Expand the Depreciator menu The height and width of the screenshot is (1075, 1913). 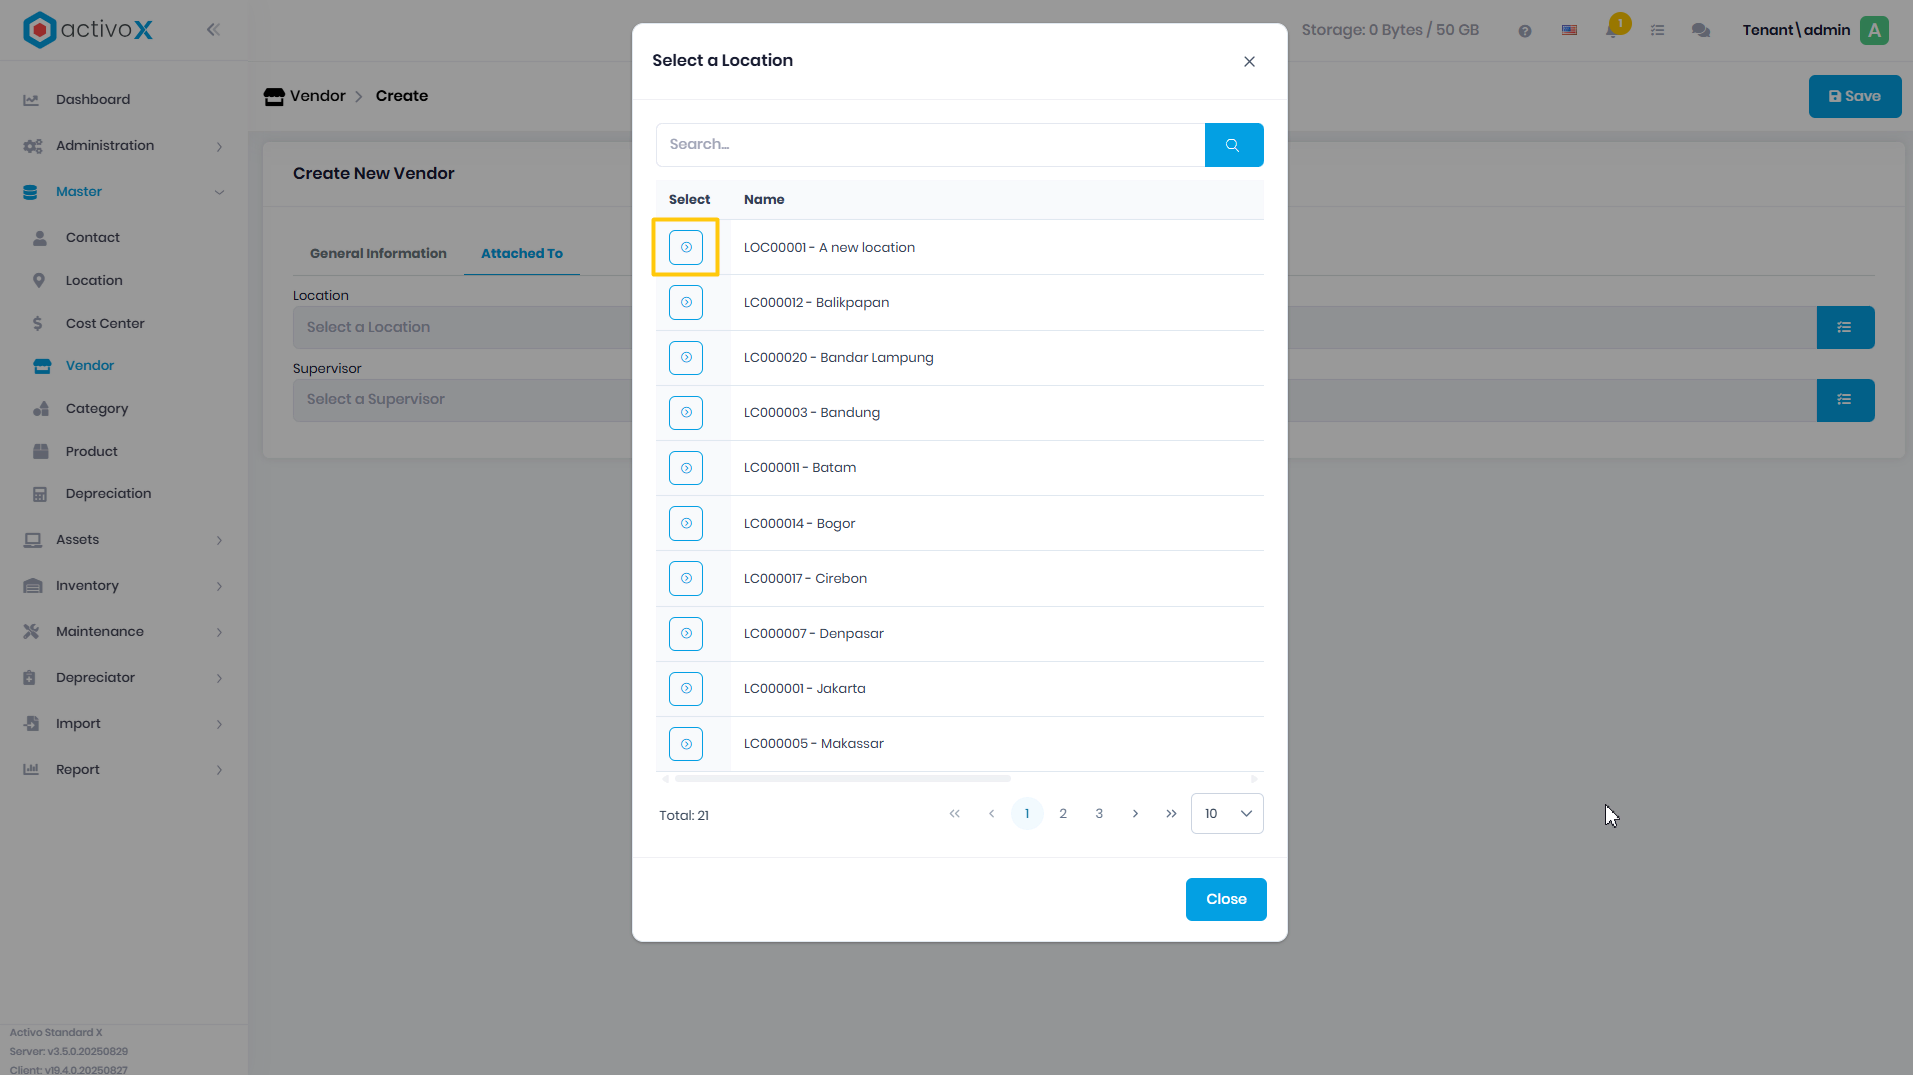(124, 677)
